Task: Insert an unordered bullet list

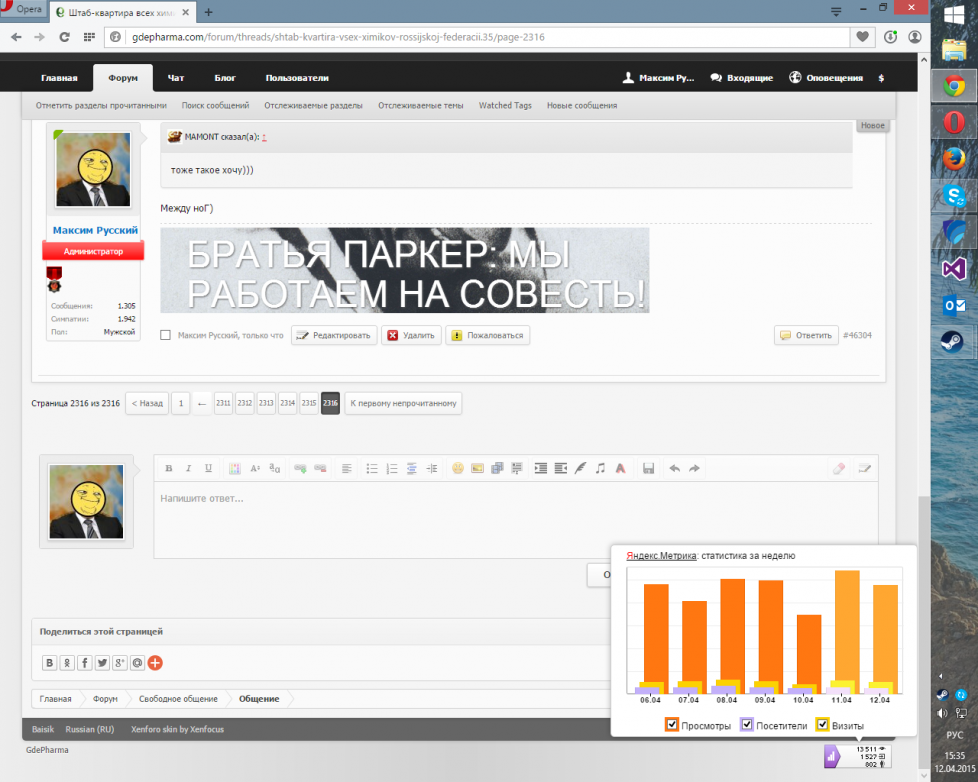Action: (x=372, y=468)
